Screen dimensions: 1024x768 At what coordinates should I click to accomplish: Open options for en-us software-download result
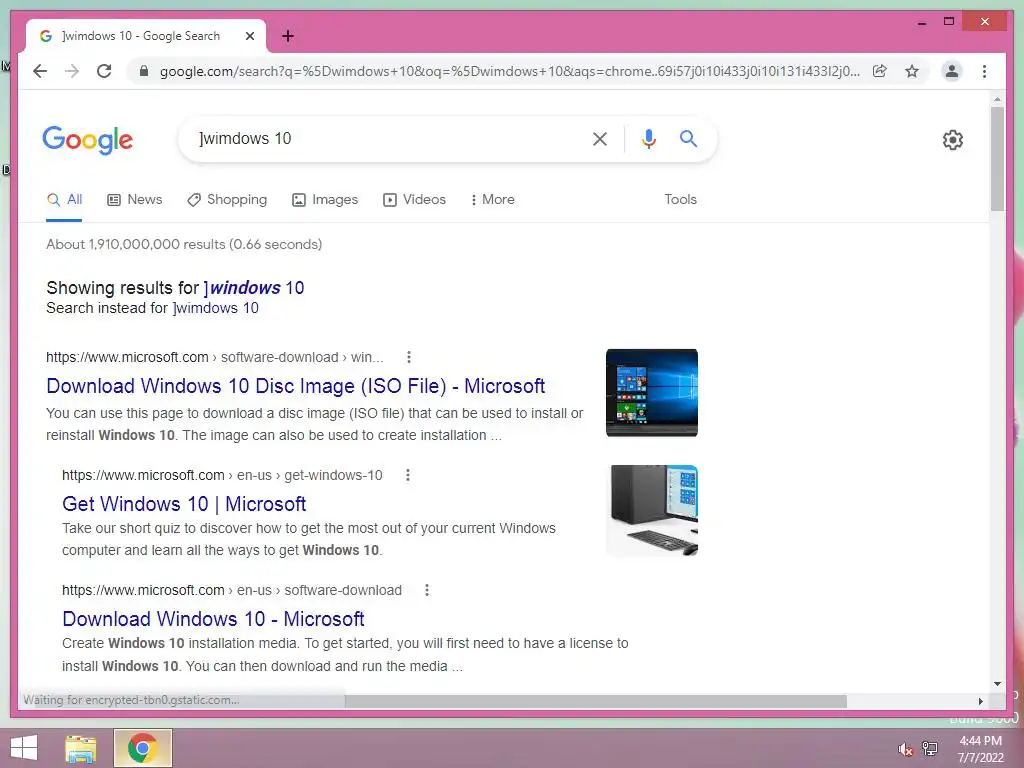(x=427, y=590)
